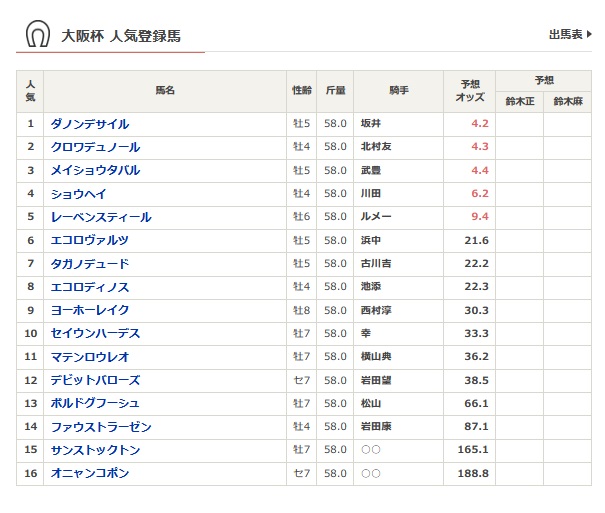
Task: Click the odds value 22.3
Action: pos(477,287)
